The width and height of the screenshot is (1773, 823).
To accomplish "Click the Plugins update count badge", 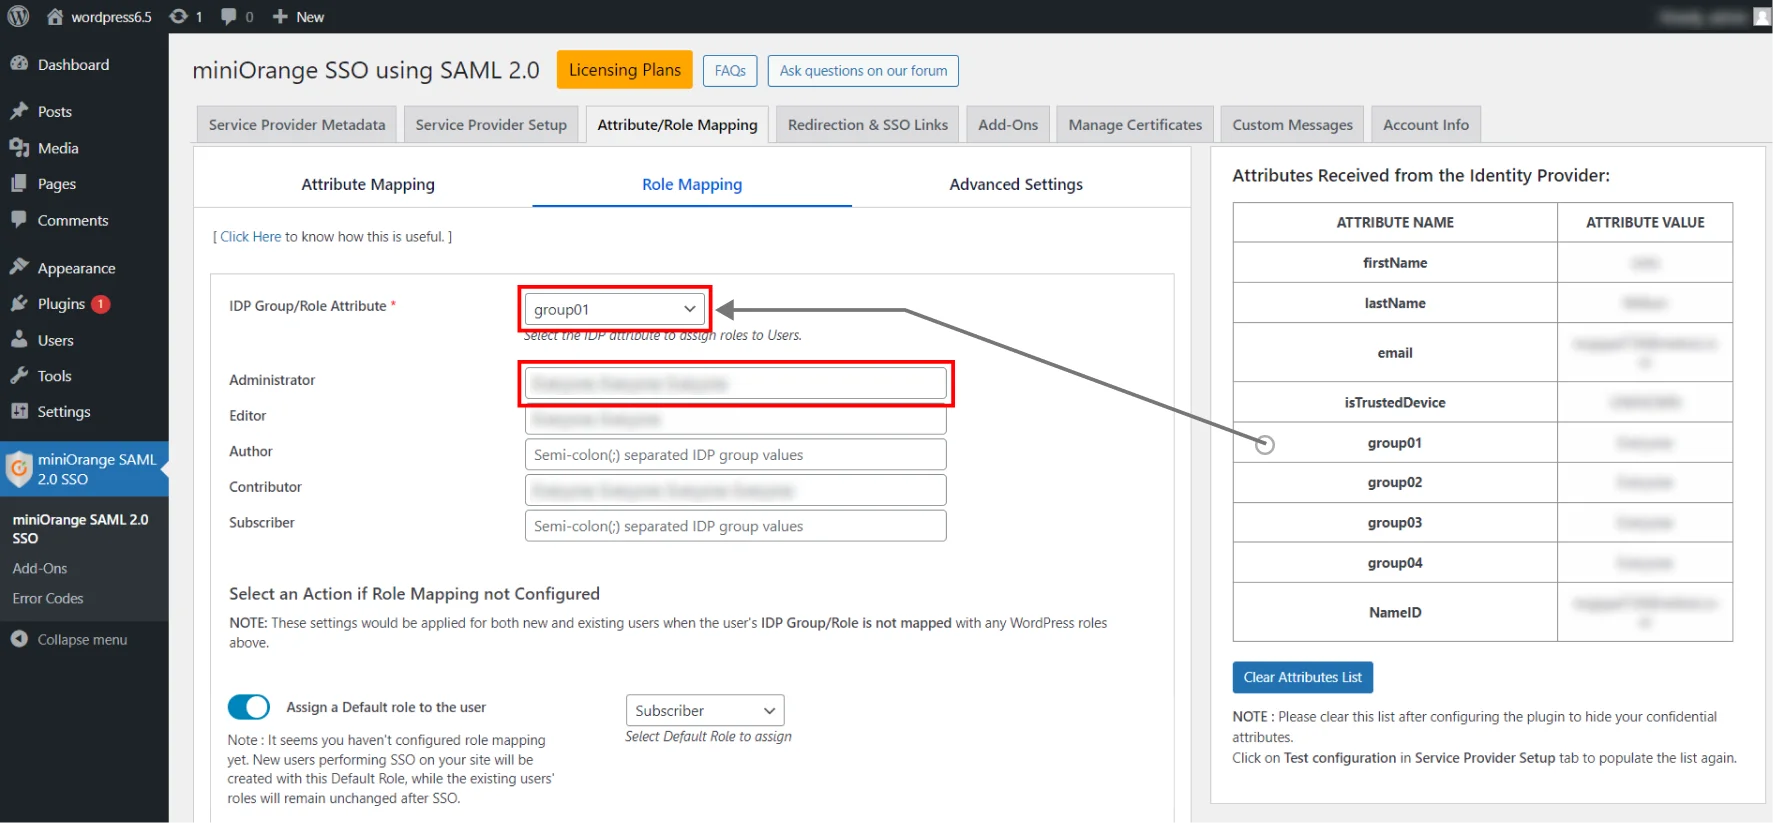I will click(x=101, y=304).
